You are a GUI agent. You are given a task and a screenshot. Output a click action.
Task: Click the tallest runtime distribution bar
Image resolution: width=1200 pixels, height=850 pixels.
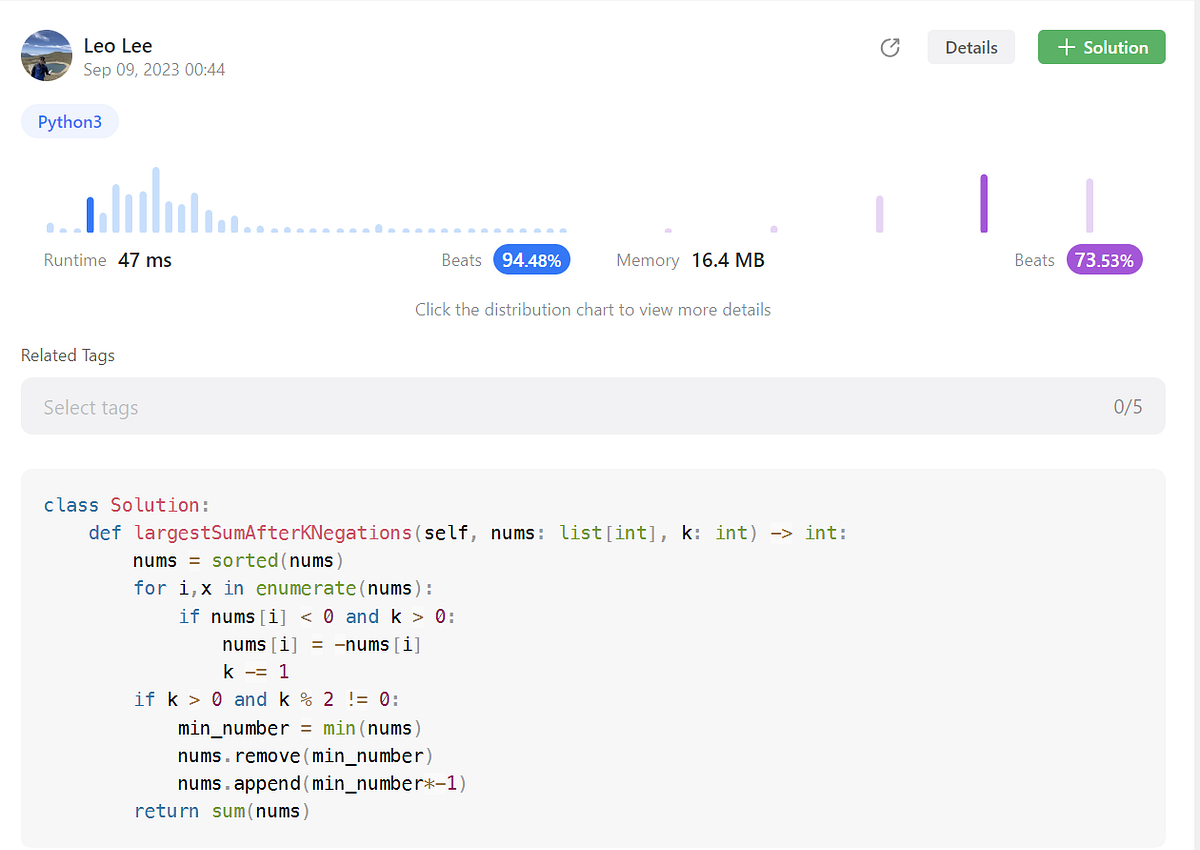click(155, 195)
